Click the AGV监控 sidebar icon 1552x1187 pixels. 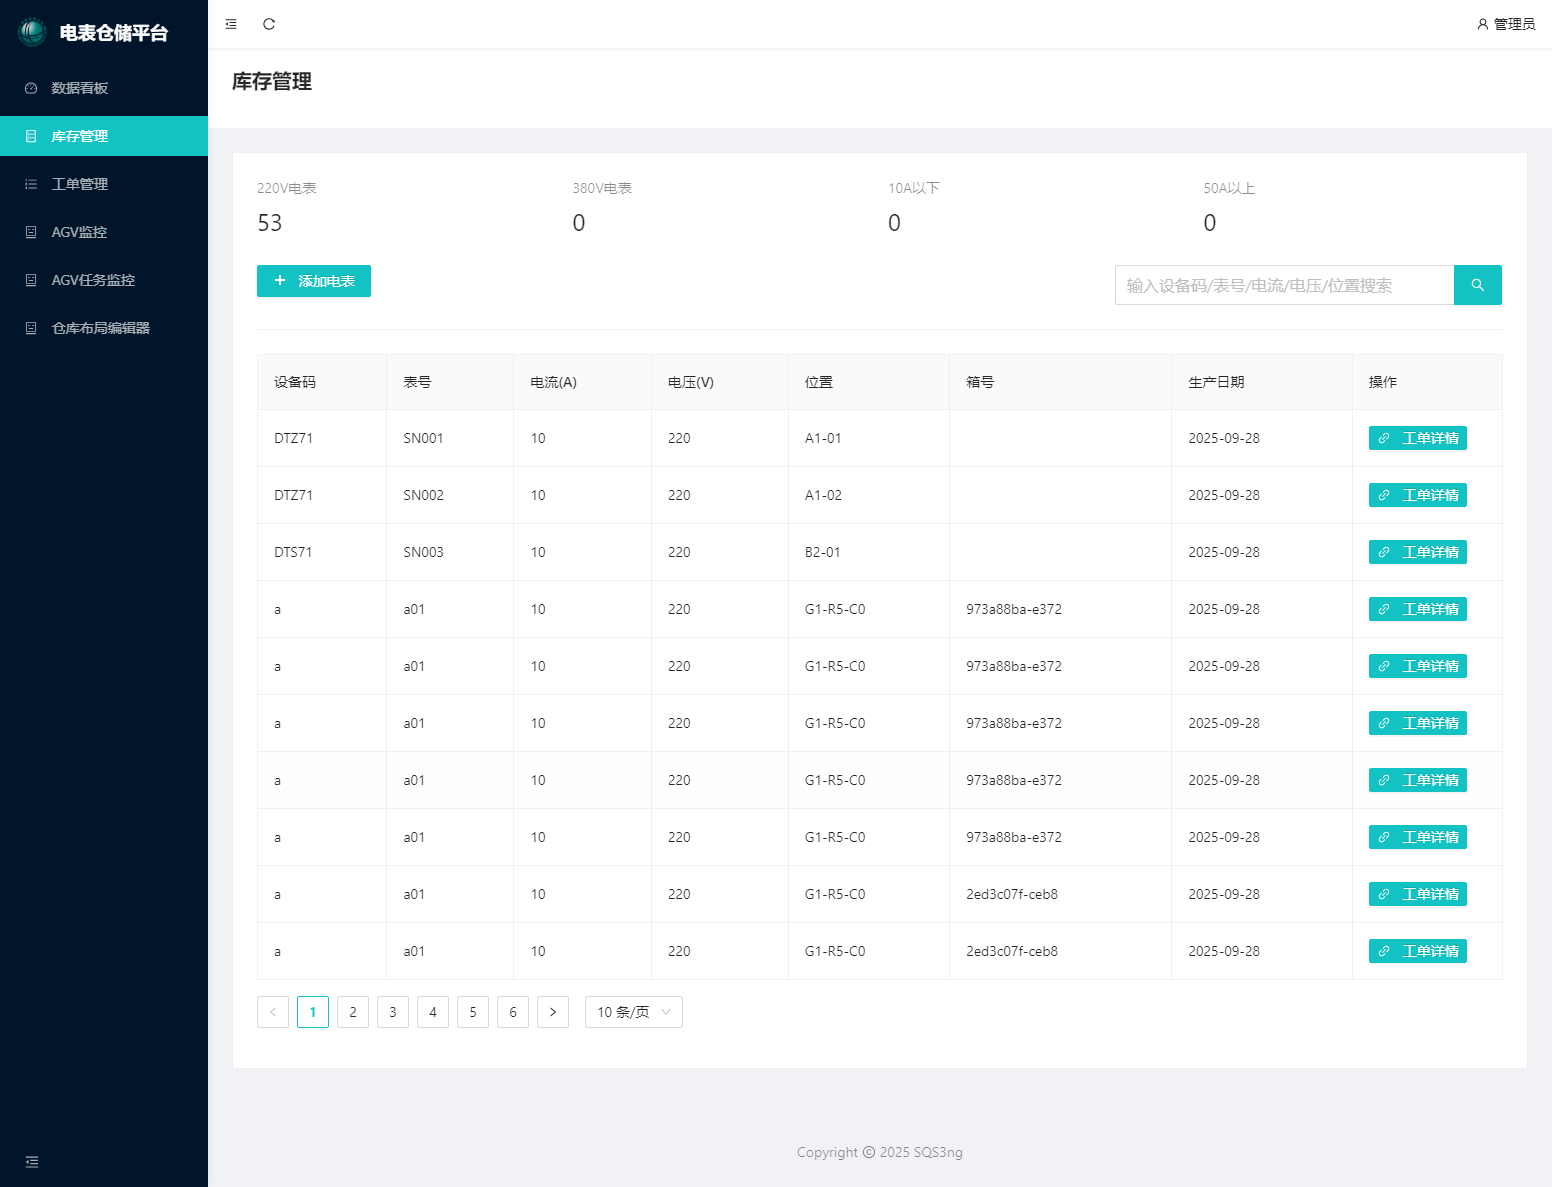coord(31,232)
